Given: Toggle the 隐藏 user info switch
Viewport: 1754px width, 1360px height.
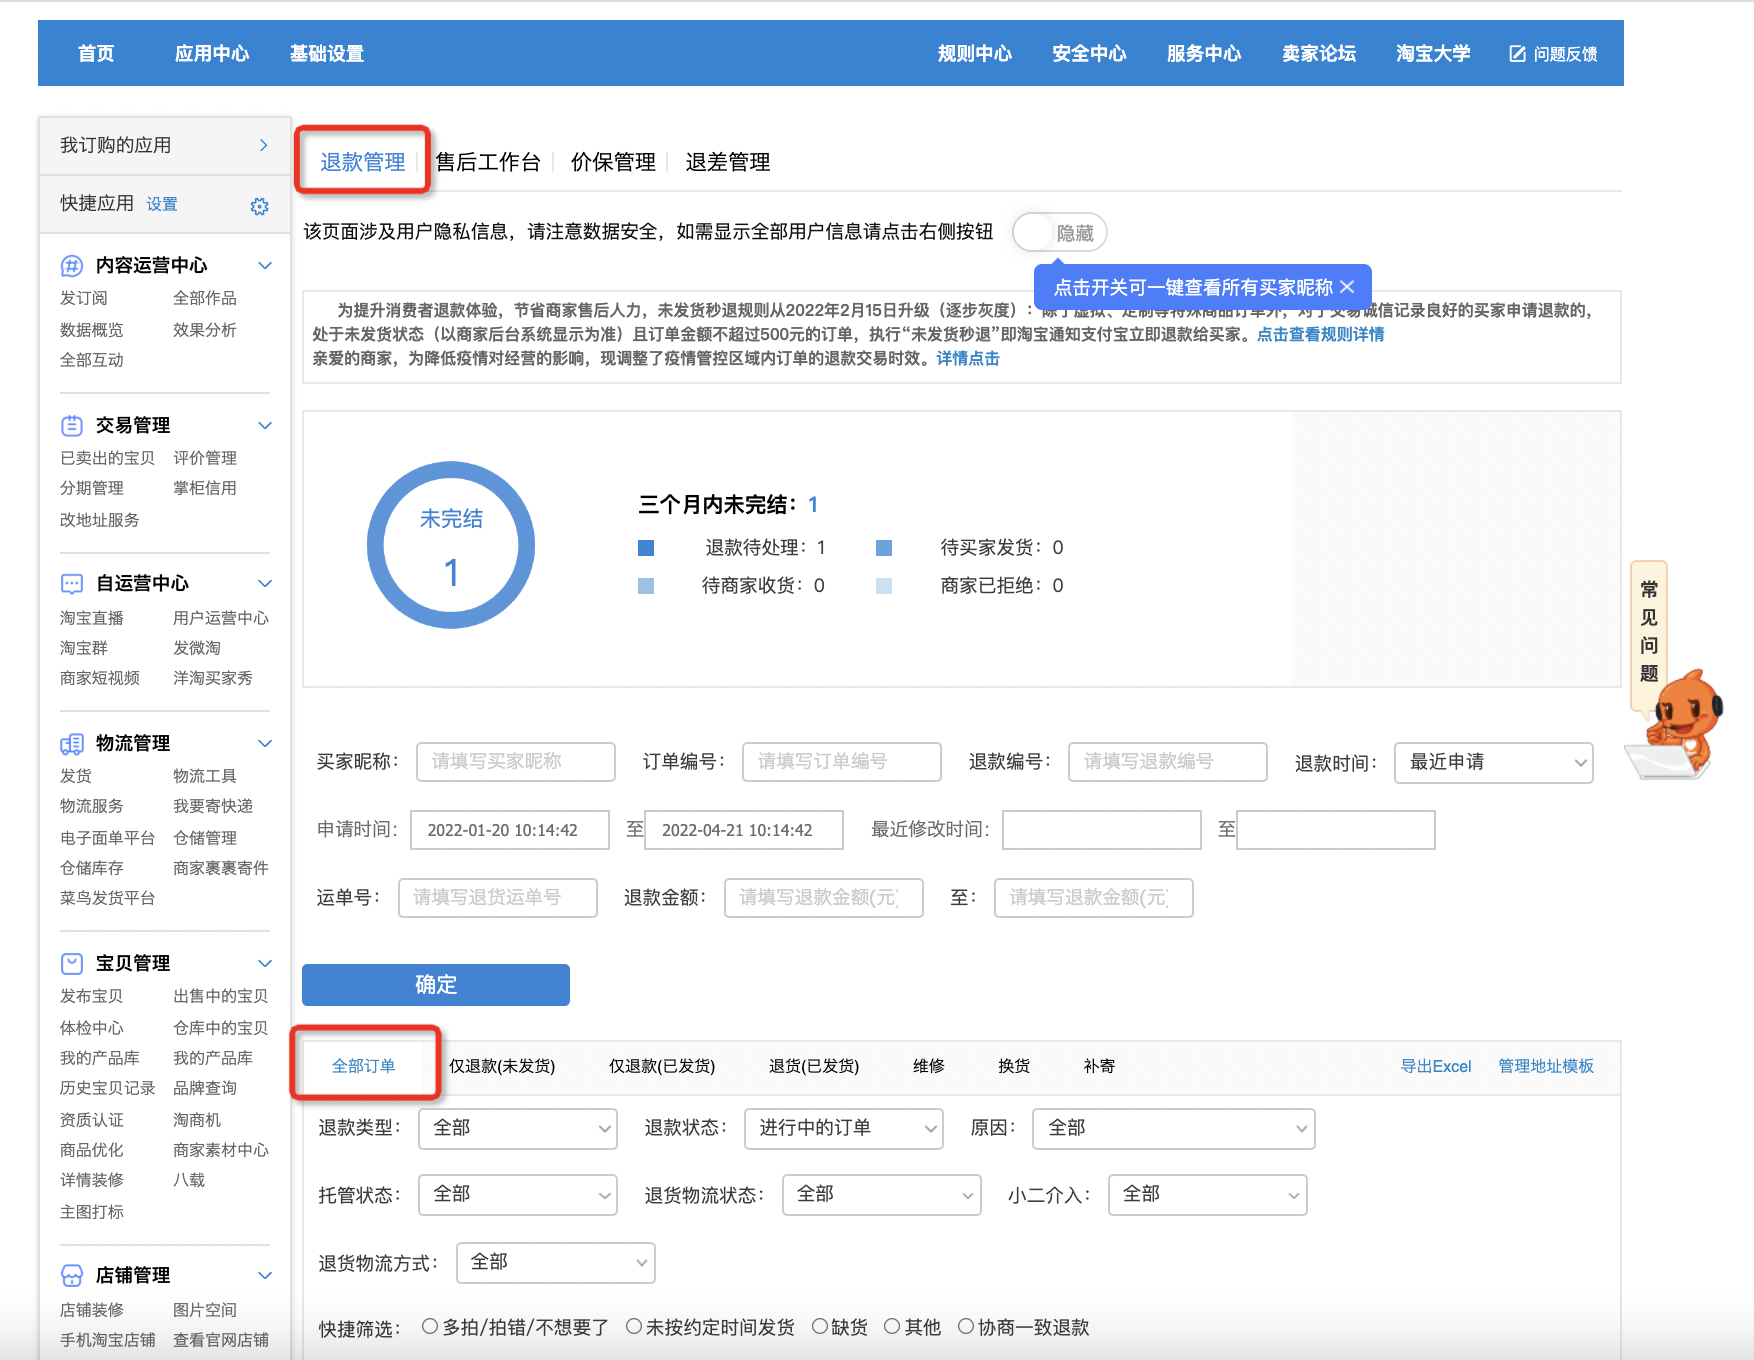Looking at the screenshot, I should (1060, 233).
